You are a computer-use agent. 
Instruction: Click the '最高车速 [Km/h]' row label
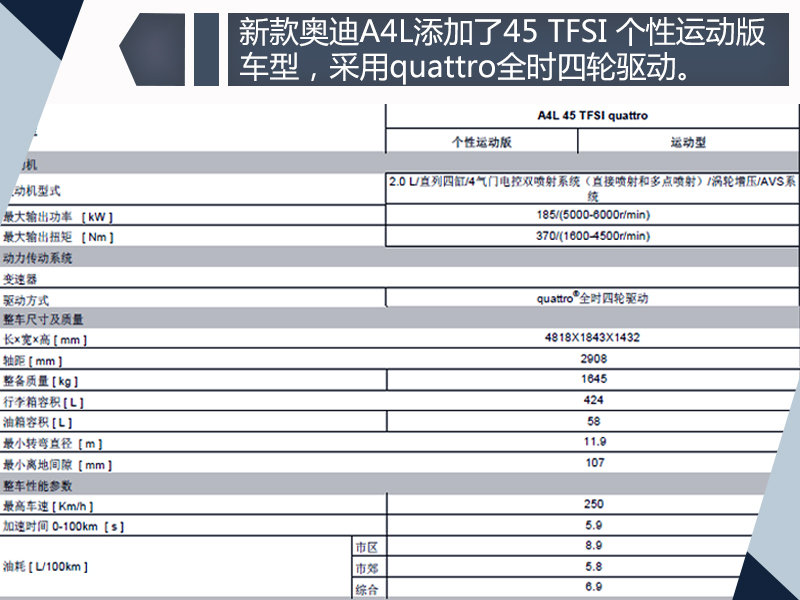(x=48, y=506)
